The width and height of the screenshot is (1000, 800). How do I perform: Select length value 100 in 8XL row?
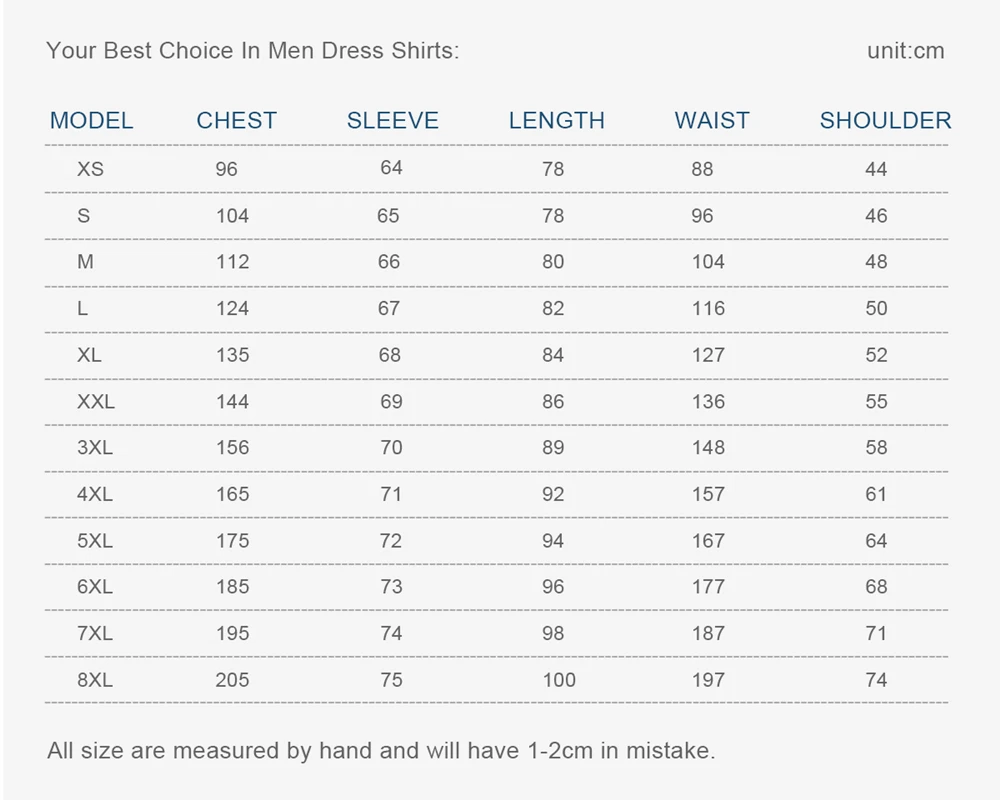click(559, 680)
